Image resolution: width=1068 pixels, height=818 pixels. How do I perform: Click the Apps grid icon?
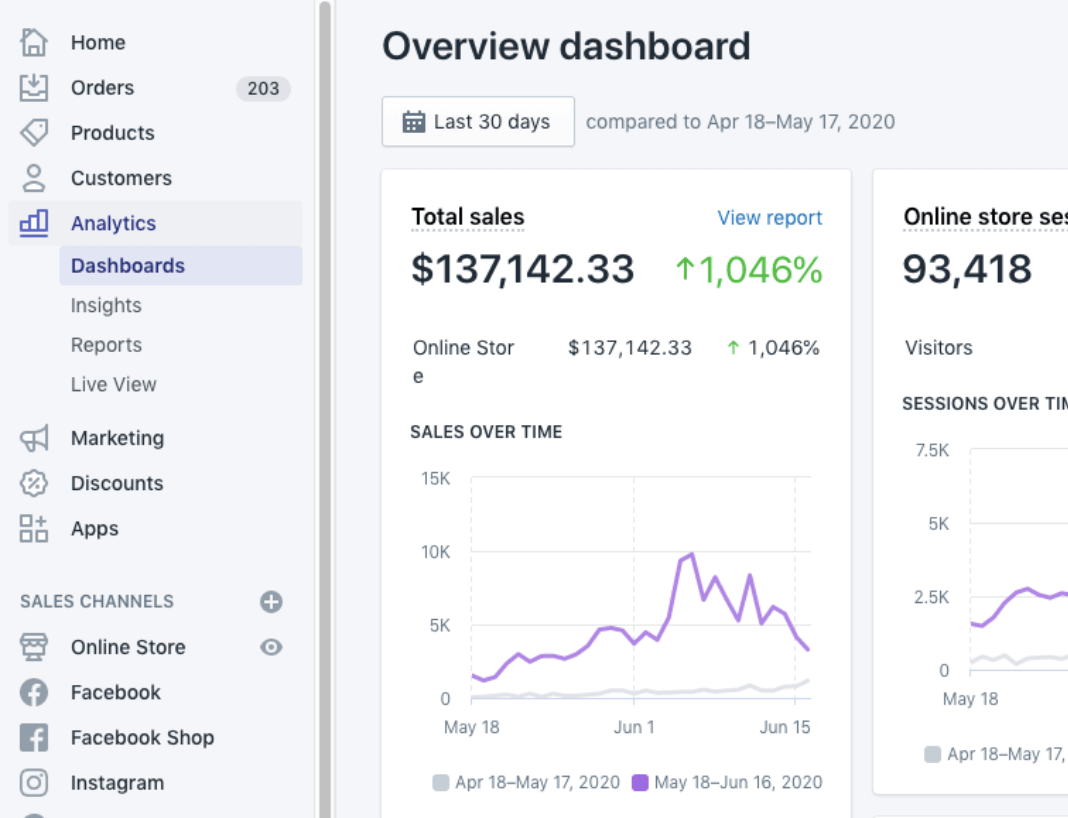34,529
